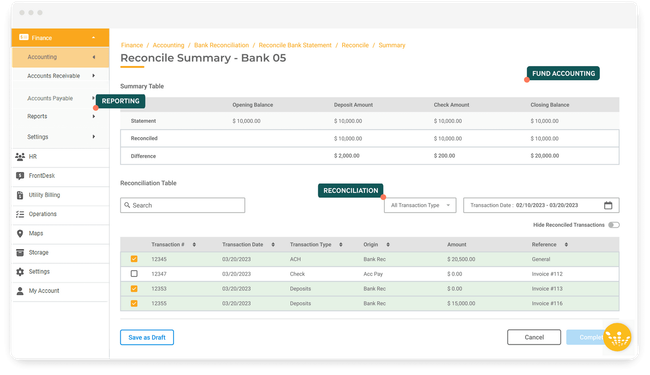650x375 pixels.
Task: Select the $ 20,500.00 amount cell
Action: (461, 259)
